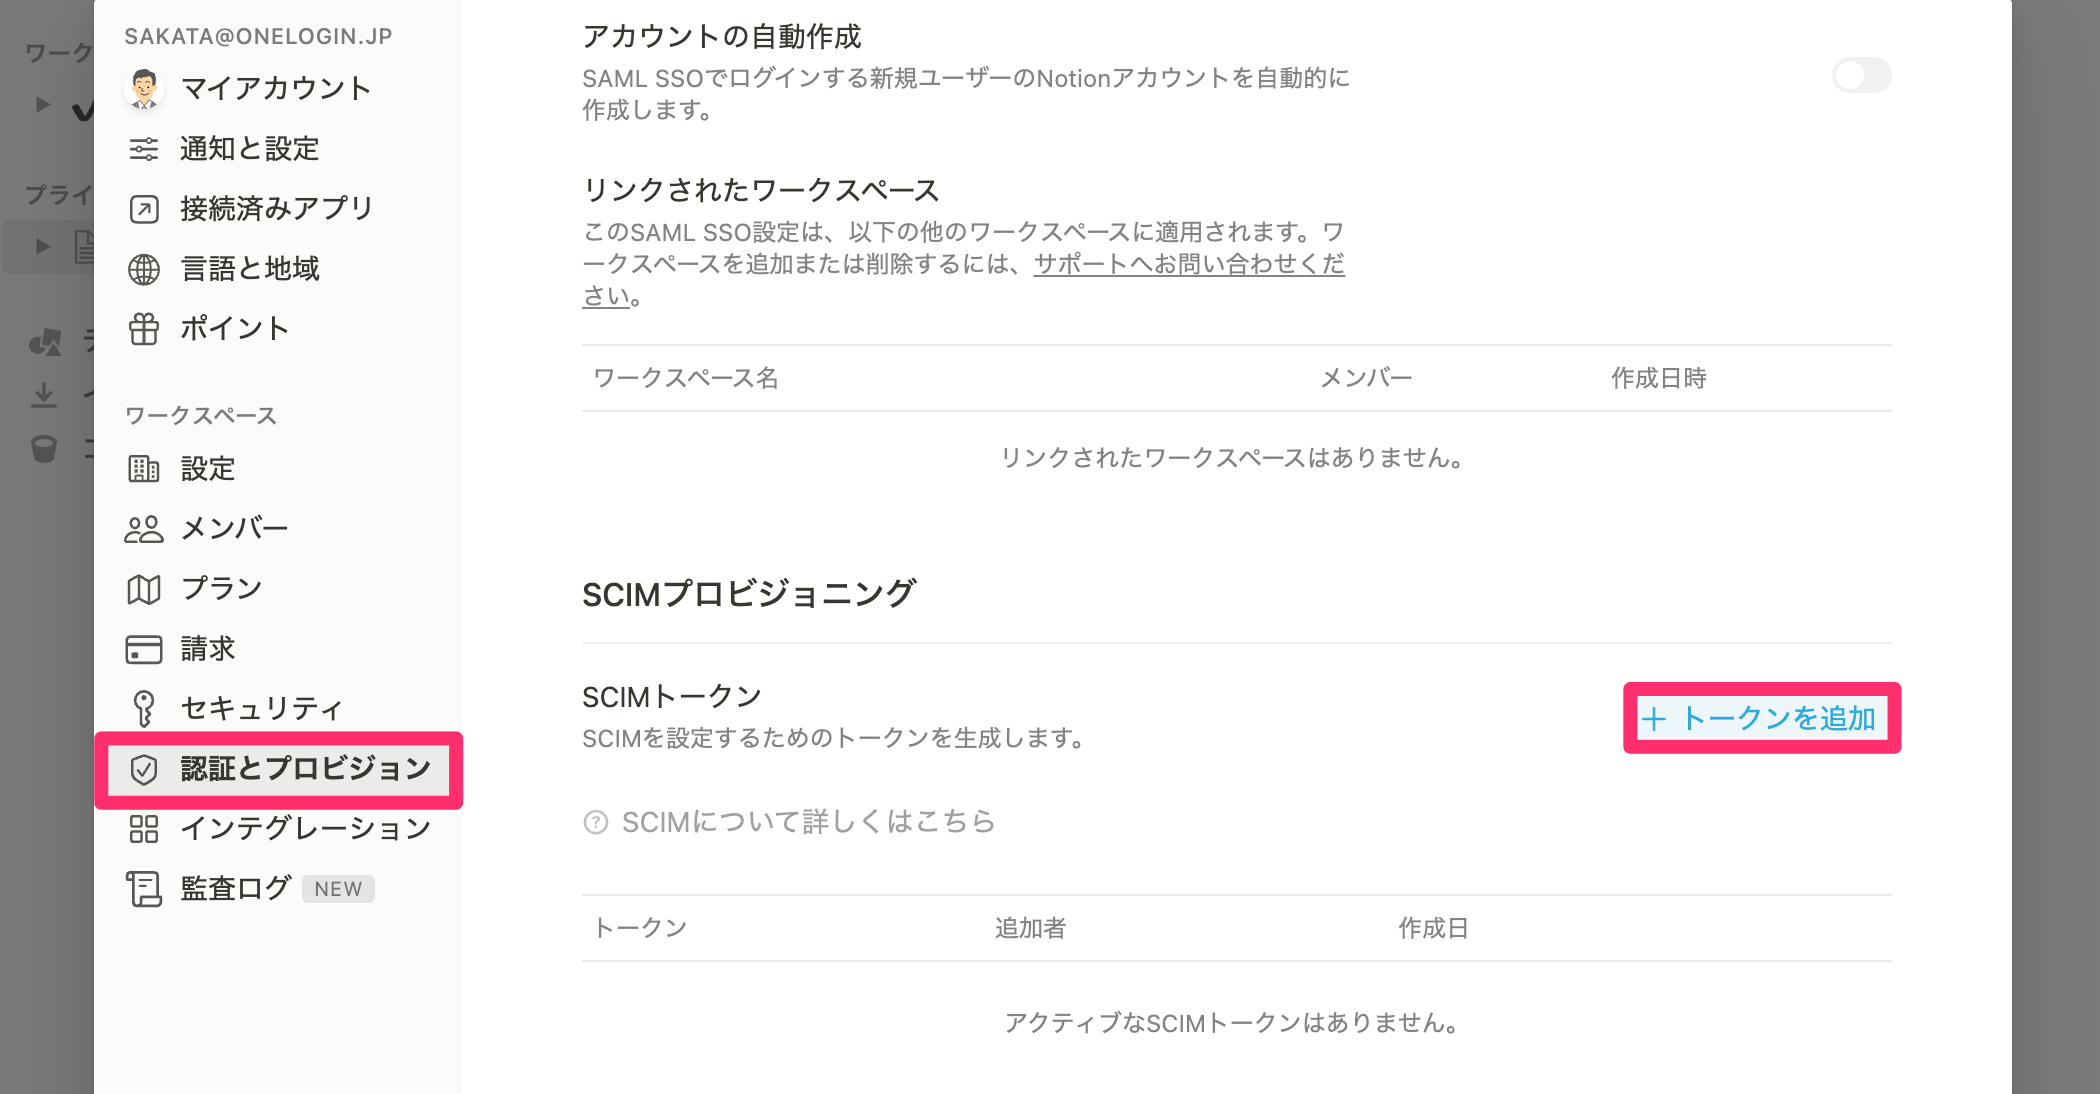Click the scroll icon for 監査ログ

[x=144, y=888]
